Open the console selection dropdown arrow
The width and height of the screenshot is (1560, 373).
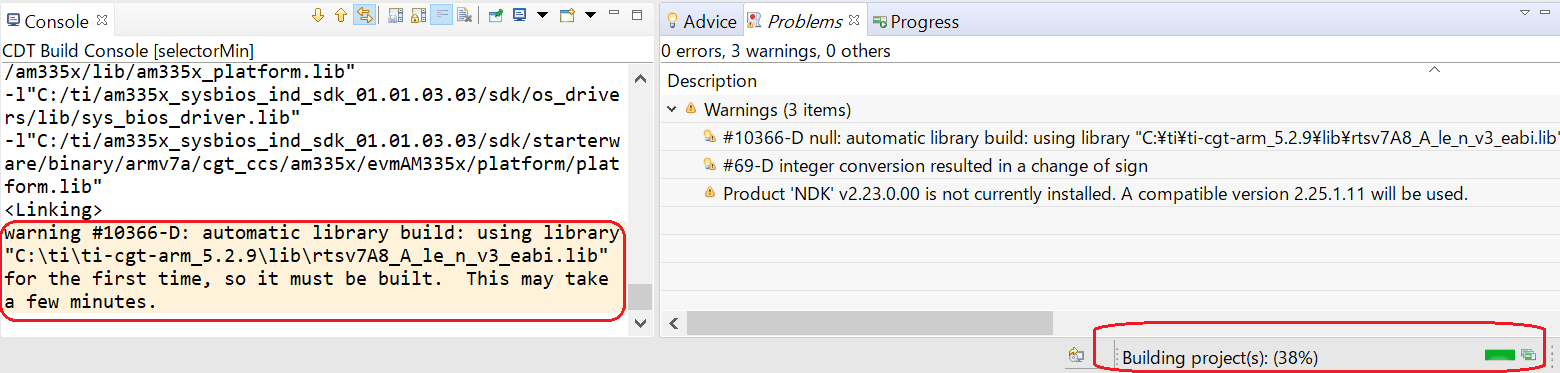543,15
